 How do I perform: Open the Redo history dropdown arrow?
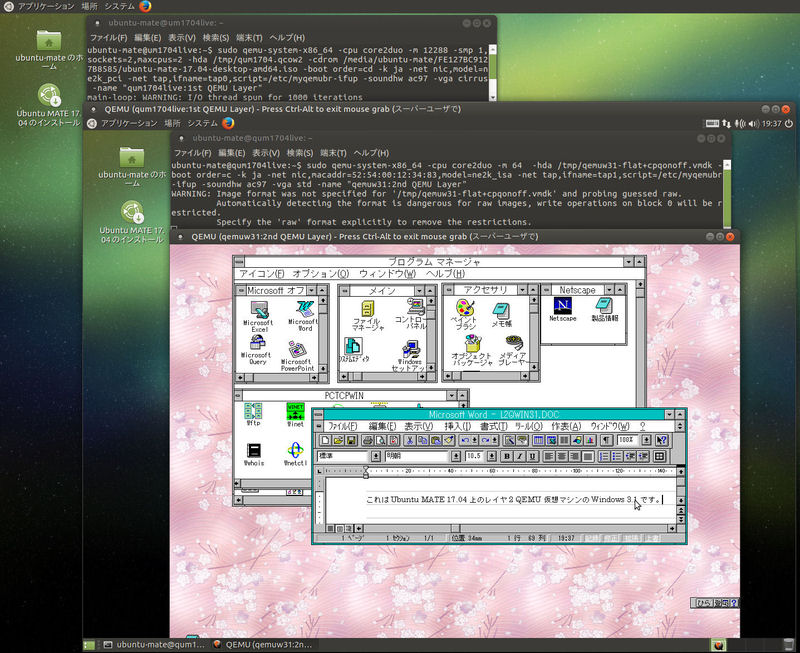pos(495,440)
